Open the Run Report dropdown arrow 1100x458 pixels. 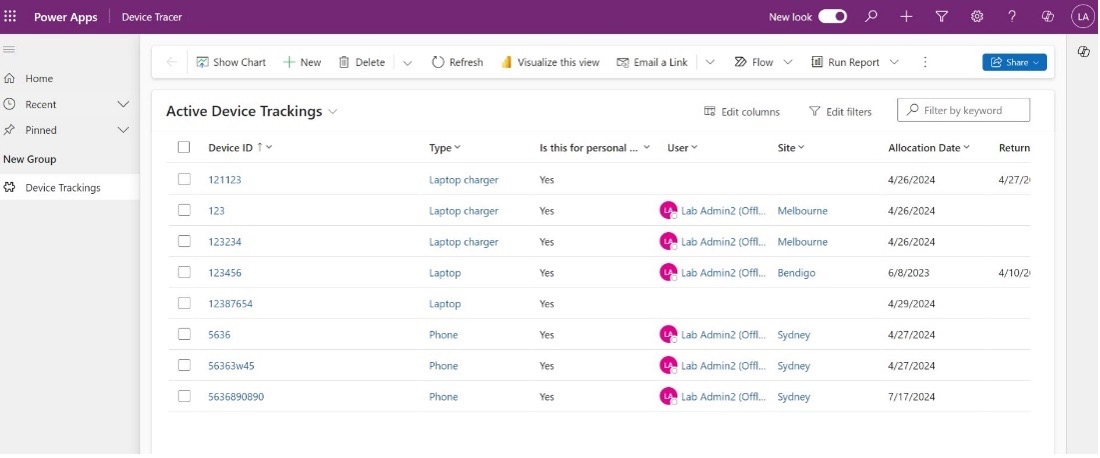tap(894, 62)
